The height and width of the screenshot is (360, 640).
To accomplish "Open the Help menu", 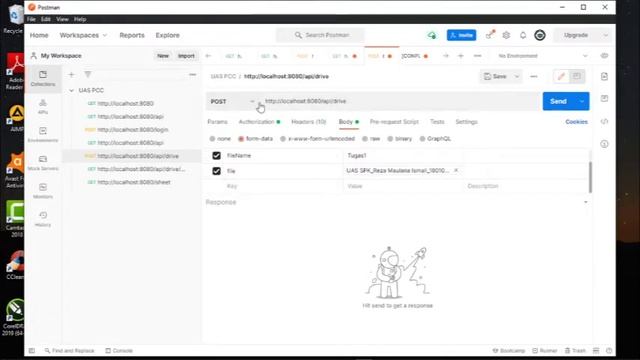I will (x=80, y=19).
